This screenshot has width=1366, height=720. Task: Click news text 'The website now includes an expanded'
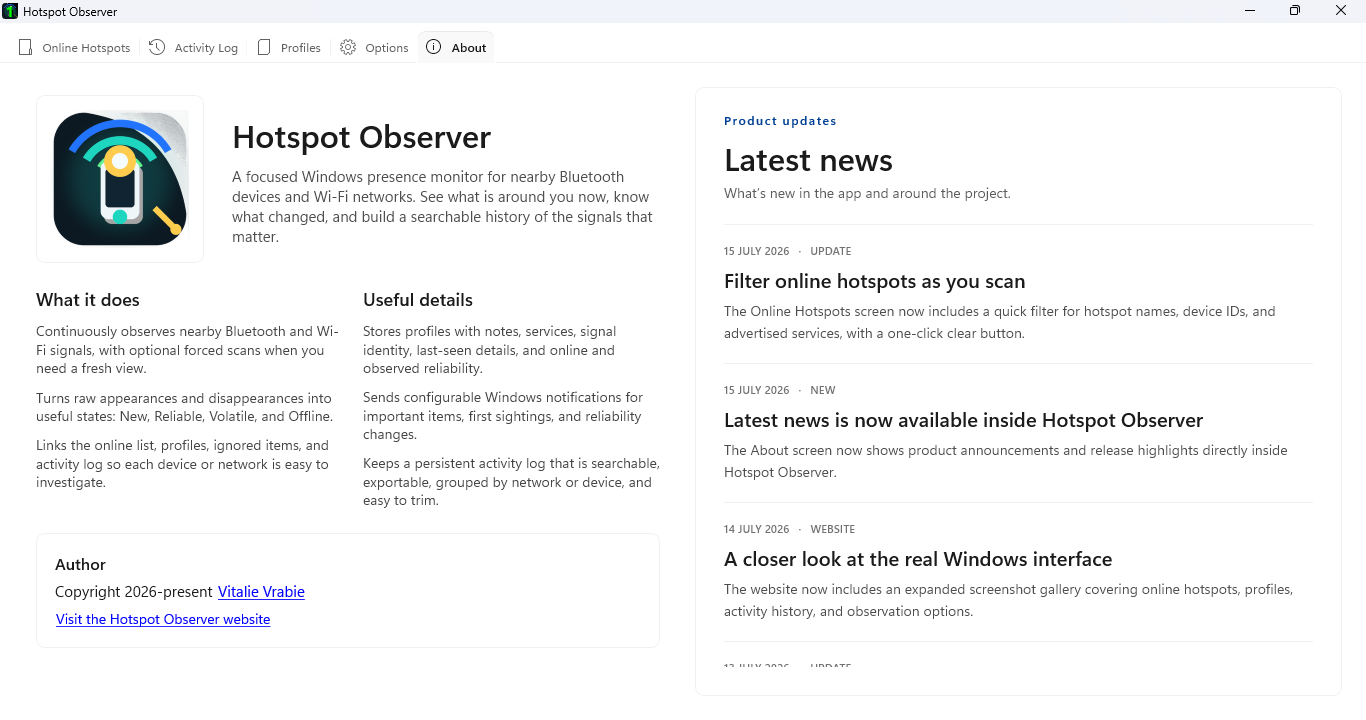pos(1008,600)
